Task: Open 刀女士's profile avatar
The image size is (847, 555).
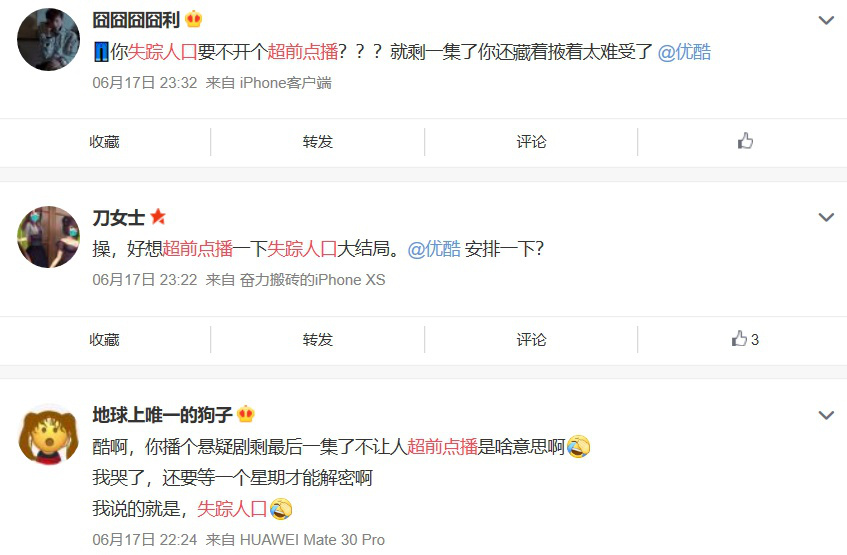Action: 49,237
